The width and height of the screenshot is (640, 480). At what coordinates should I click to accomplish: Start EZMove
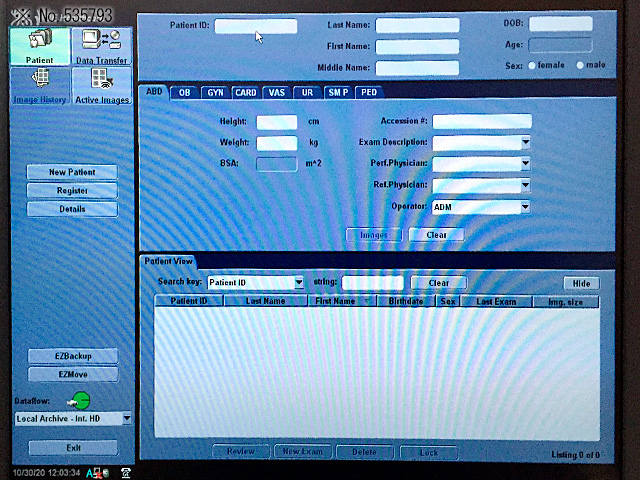[x=73, y=374]
